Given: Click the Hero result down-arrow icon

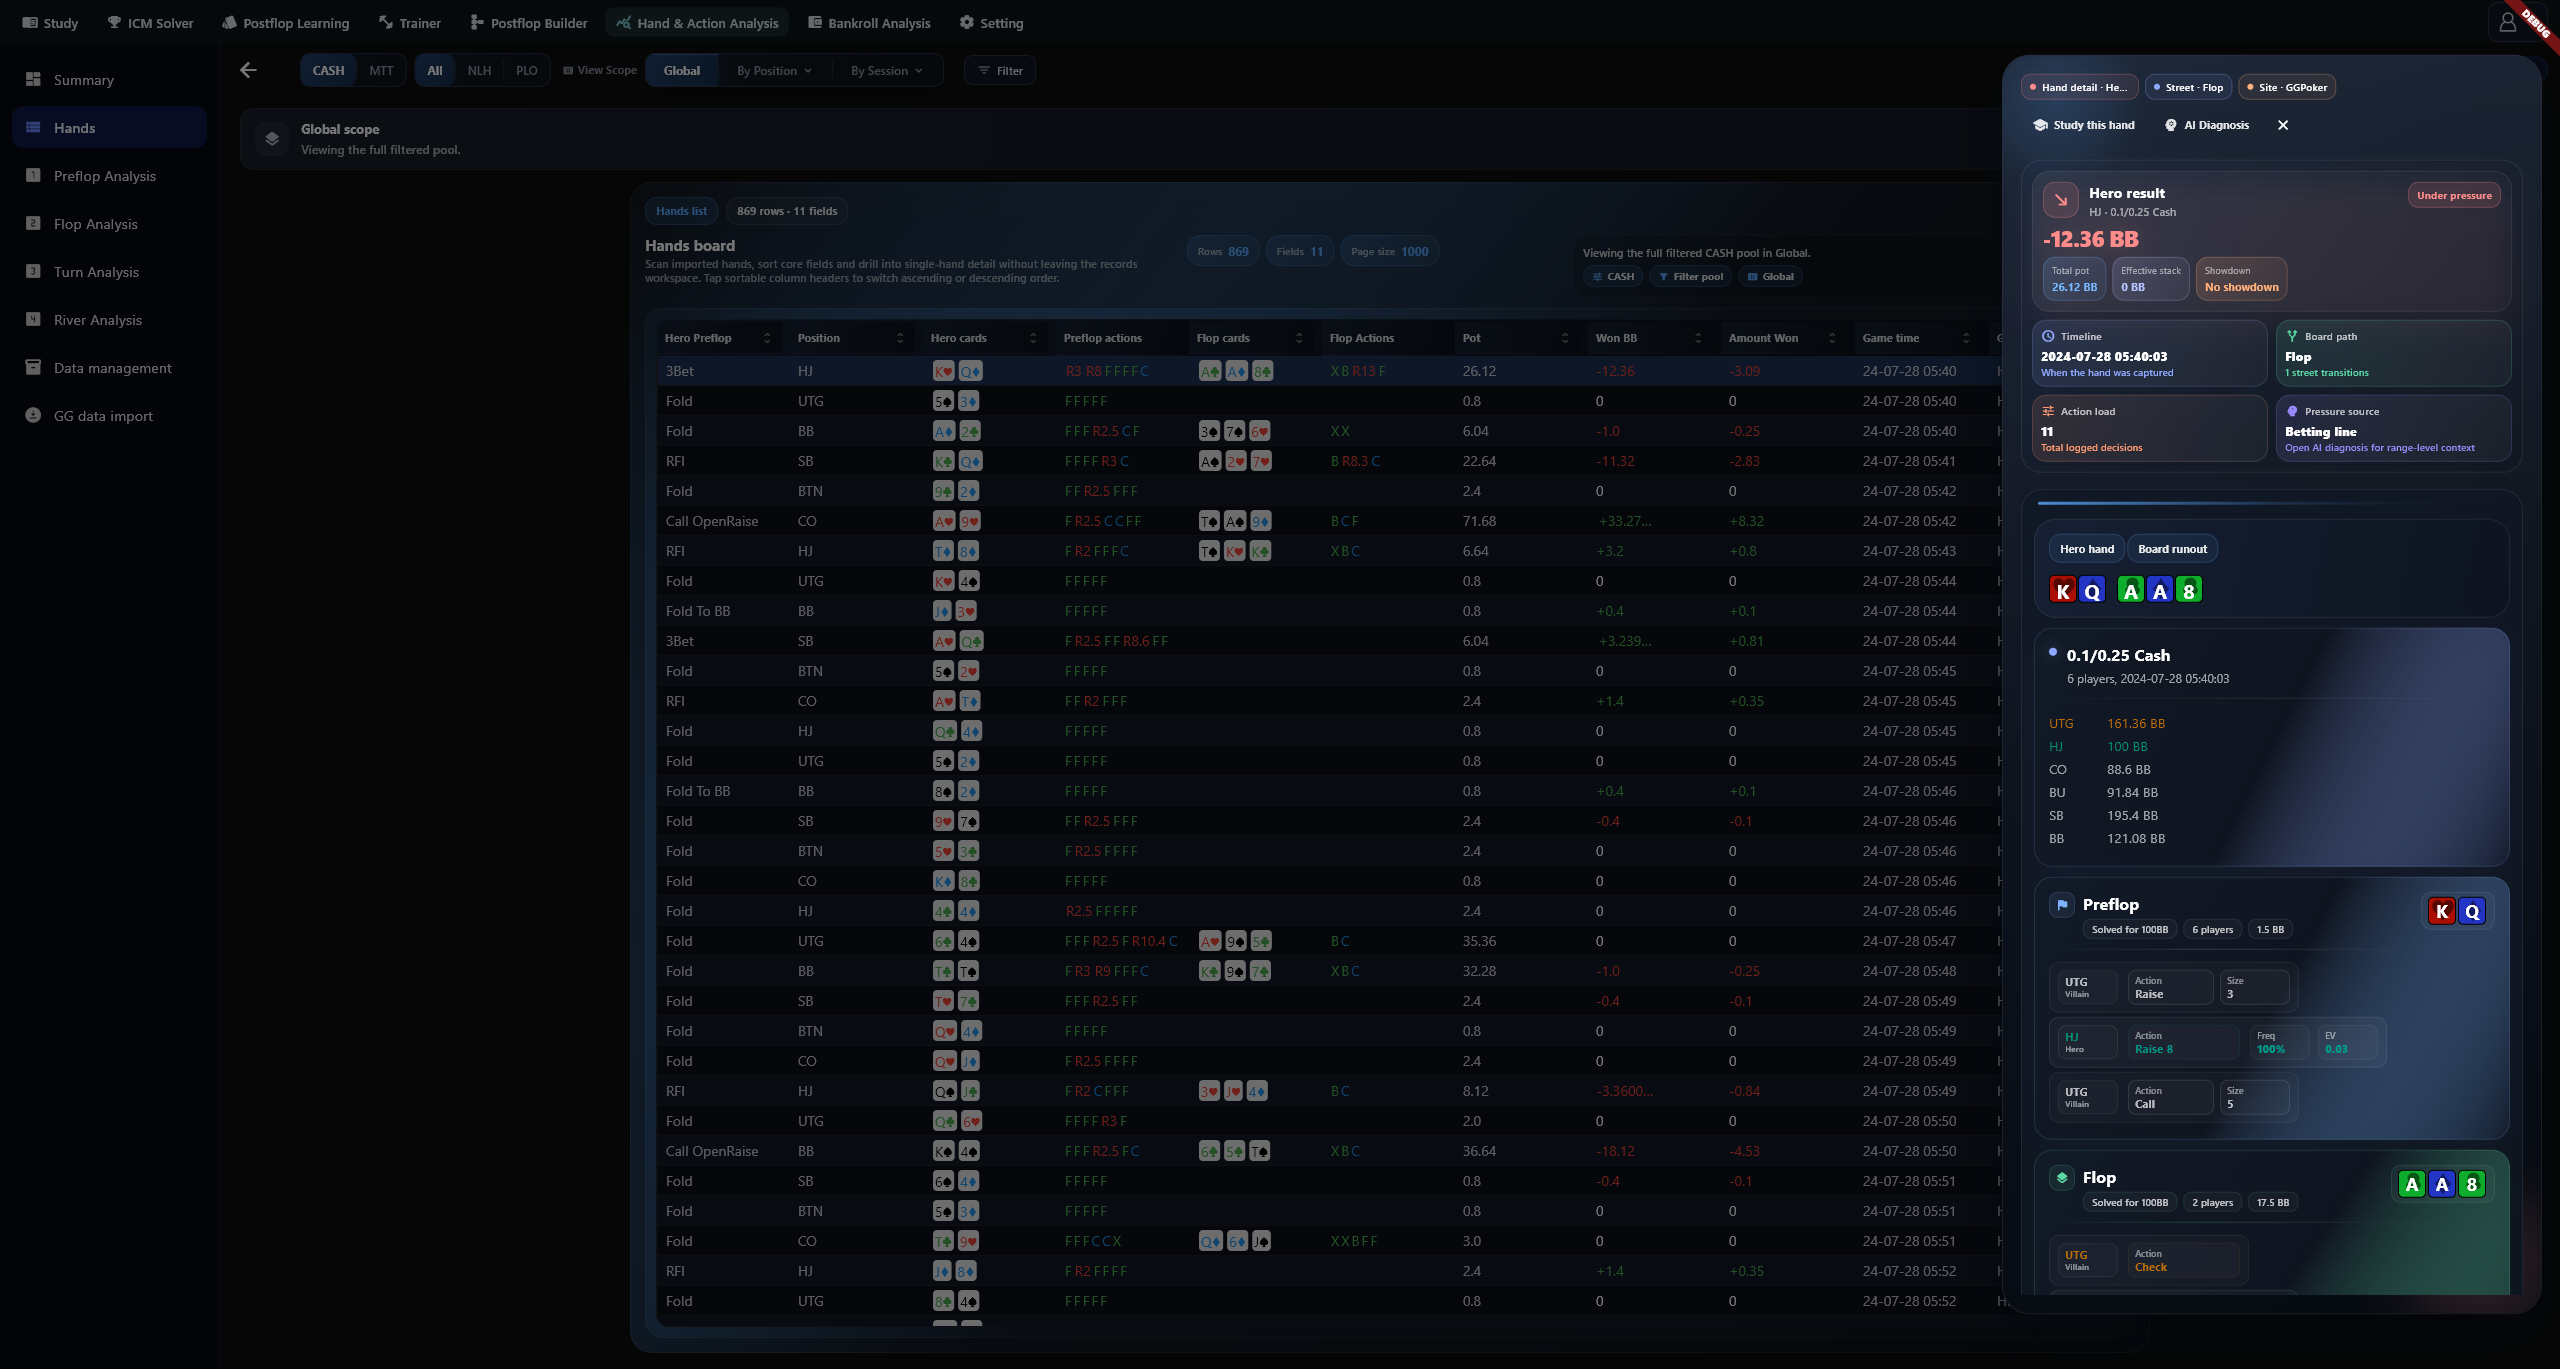Looking at the screenshot, I should (2060, 200).
